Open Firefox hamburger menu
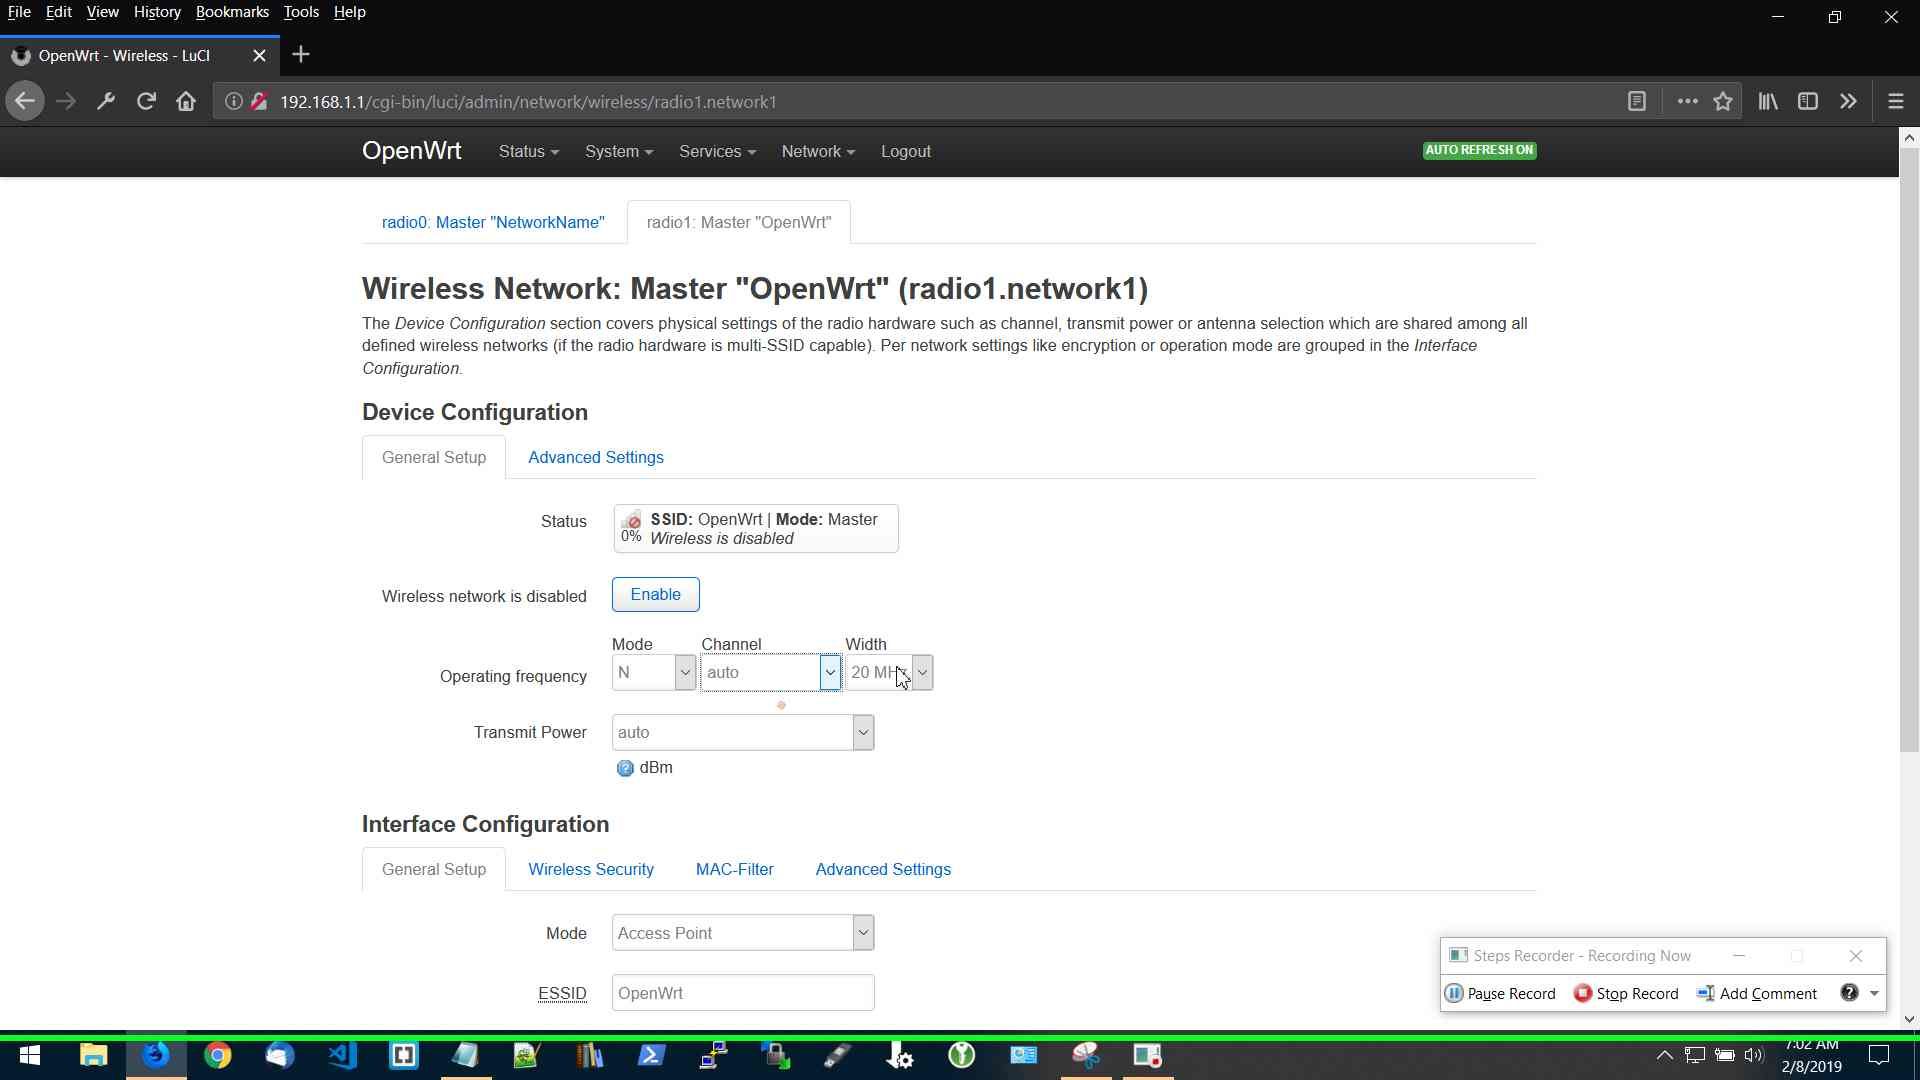Viewport: 1920px width, 1080px height. tap(1895, 101)
